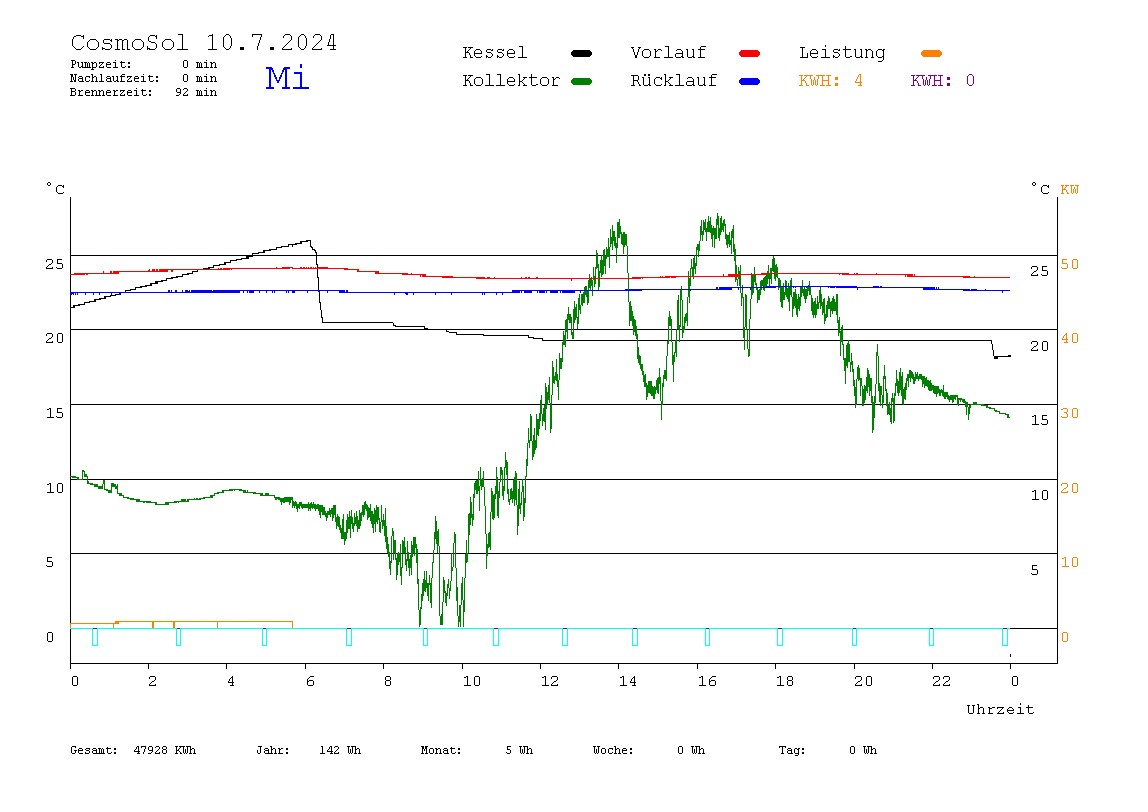The height and width of the screenshot is (812, 1148).
Task: Click the chart title 'CosmoSol 10.7.2024'
Action: (x=204, y=42)
